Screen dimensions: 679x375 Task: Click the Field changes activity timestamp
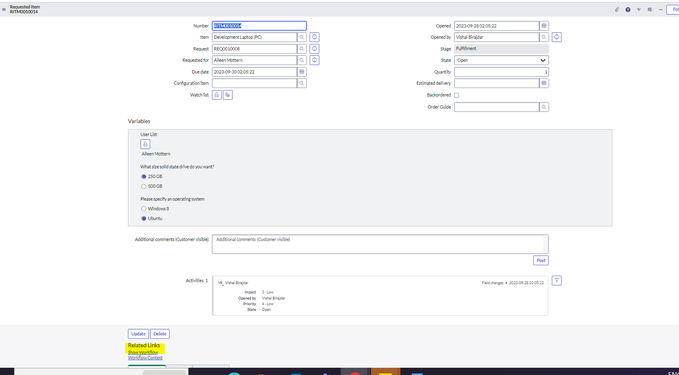526,283
